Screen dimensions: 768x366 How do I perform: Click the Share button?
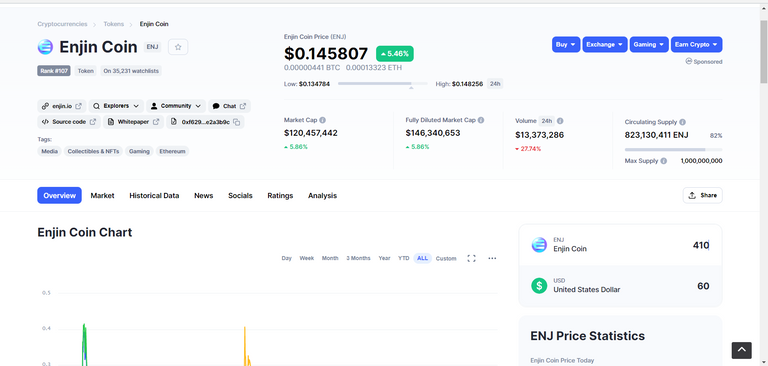[x=702, y=195]
